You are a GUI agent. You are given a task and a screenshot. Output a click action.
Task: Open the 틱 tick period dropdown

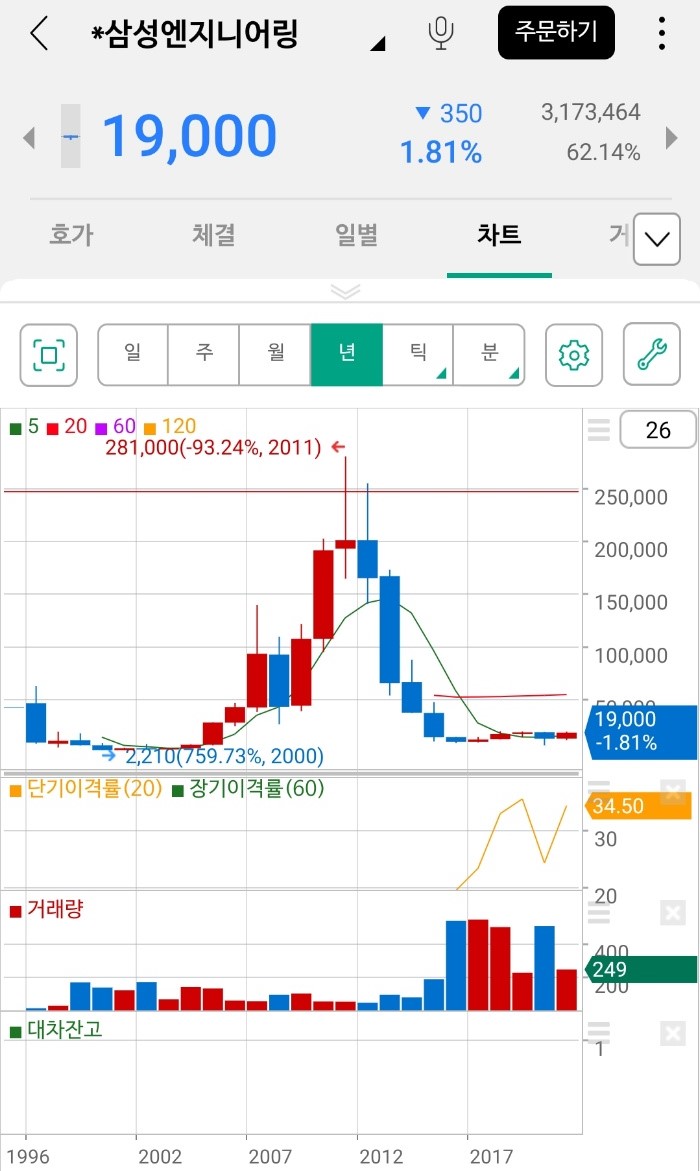(x=418, y=355)
